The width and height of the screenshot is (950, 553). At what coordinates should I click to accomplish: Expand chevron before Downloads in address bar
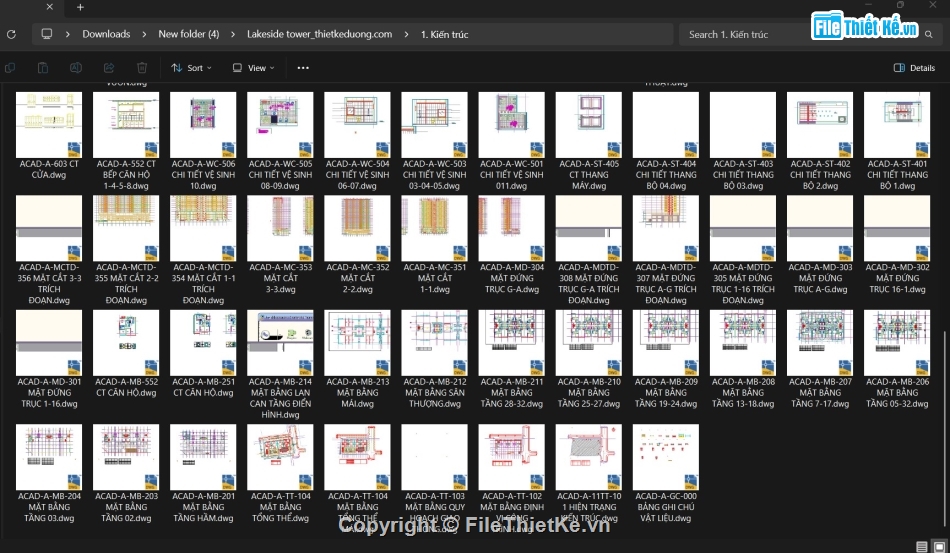pos(67,35)
